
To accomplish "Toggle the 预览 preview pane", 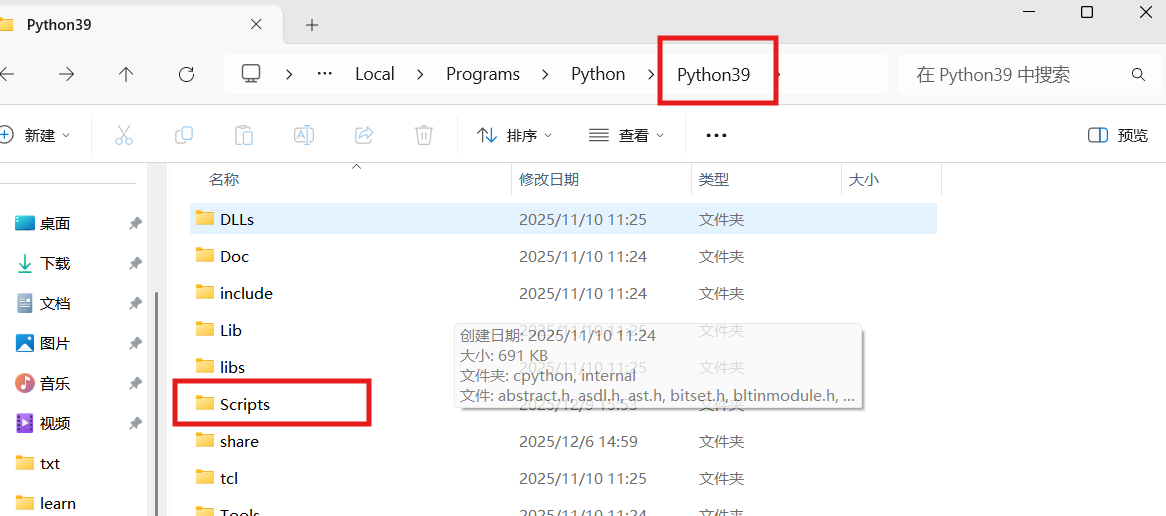I will pyautogui.click(x=1118, y=135).
